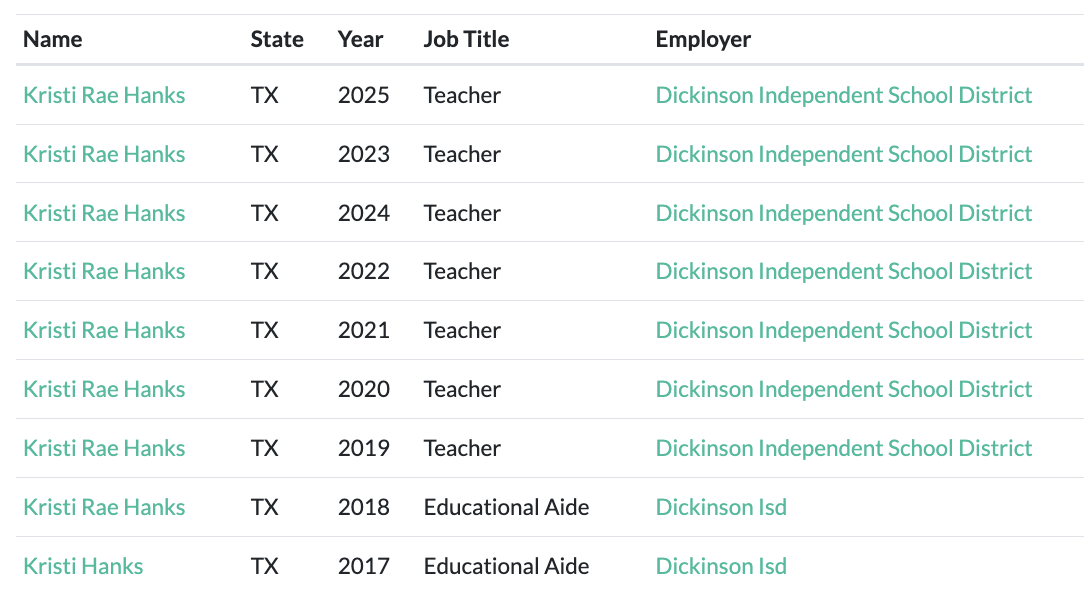Screen dimensions: 1084x612
Task: Open Kristi Rae Hanks 2024 name link
Action: coord(104,213)
